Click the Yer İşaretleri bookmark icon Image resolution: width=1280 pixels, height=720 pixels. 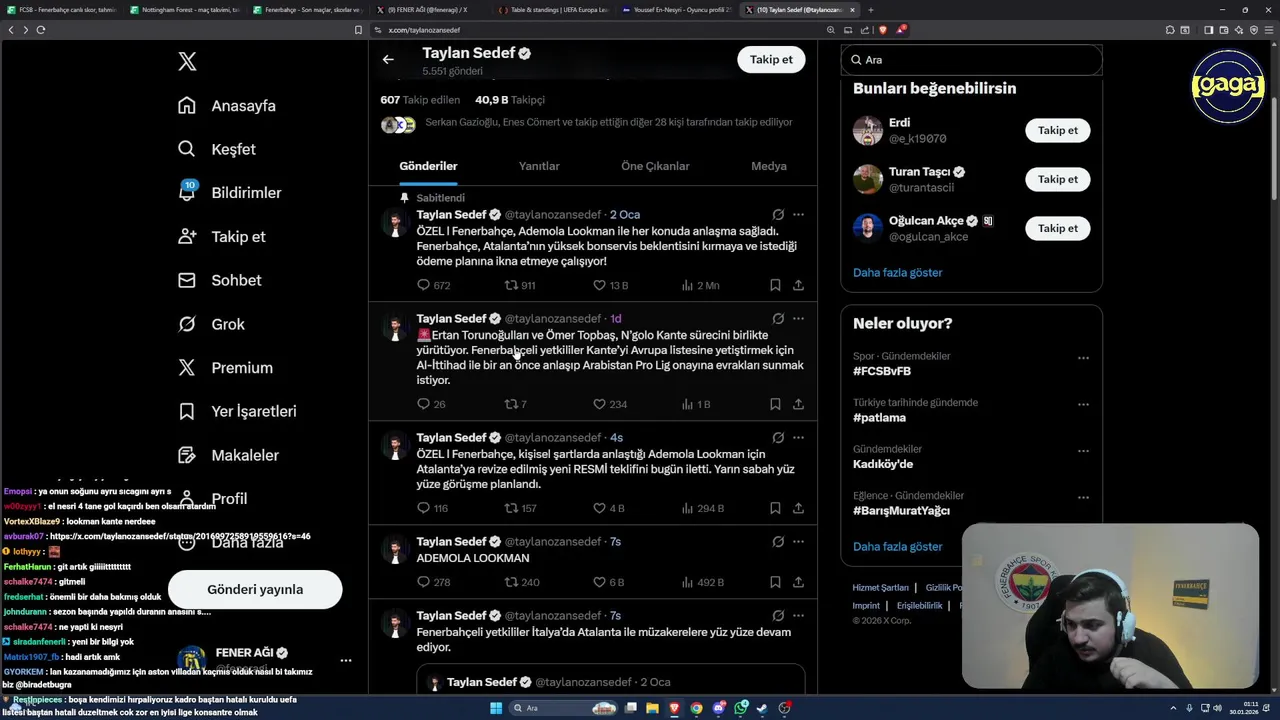point(187,411)
